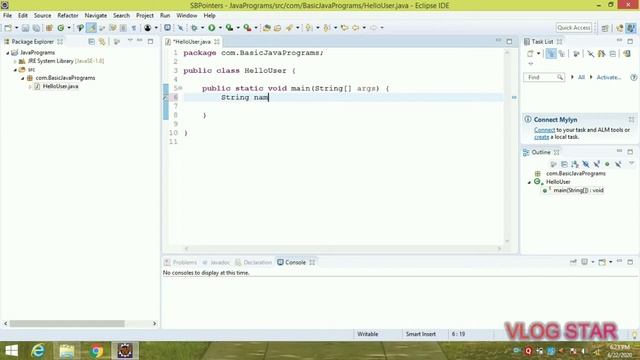
Task: Toggle Link with Editor in Package Explorer
Action: tap(102, 42)
